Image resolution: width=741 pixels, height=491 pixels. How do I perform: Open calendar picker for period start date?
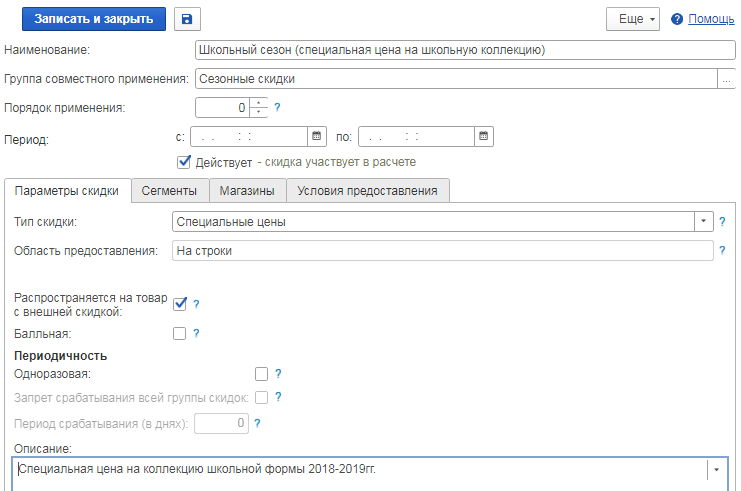point(317,136)
